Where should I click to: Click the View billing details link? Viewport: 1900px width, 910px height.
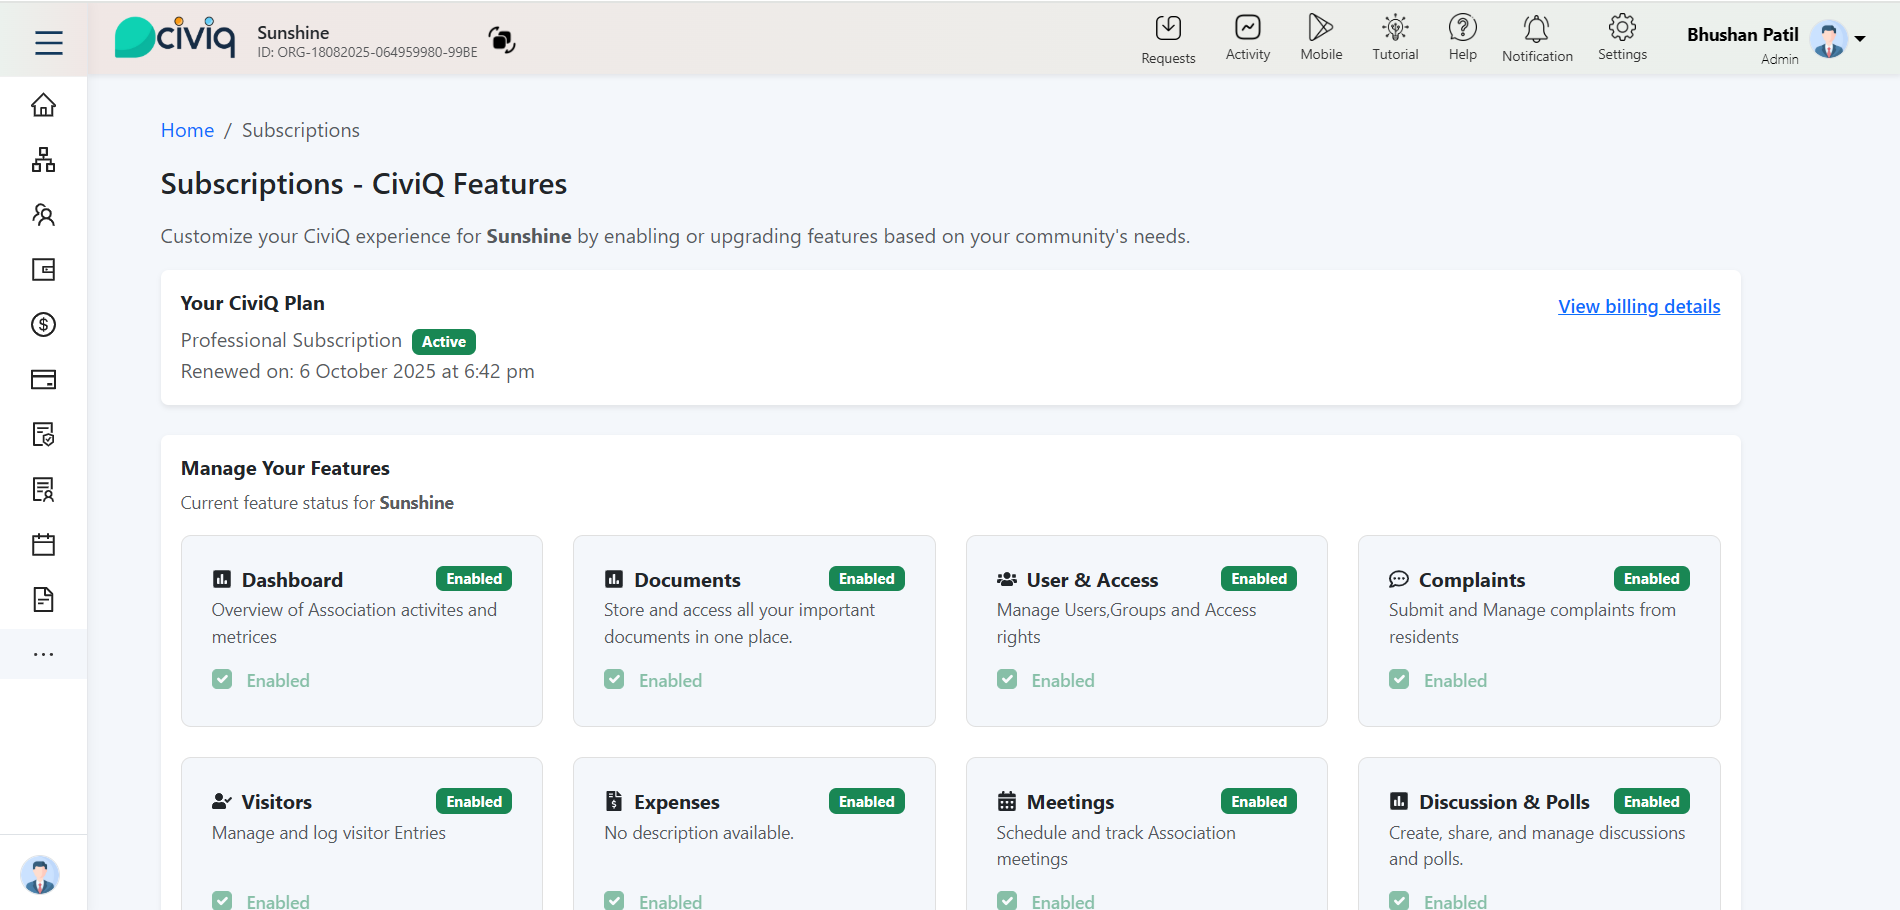tap(1639, 307)
